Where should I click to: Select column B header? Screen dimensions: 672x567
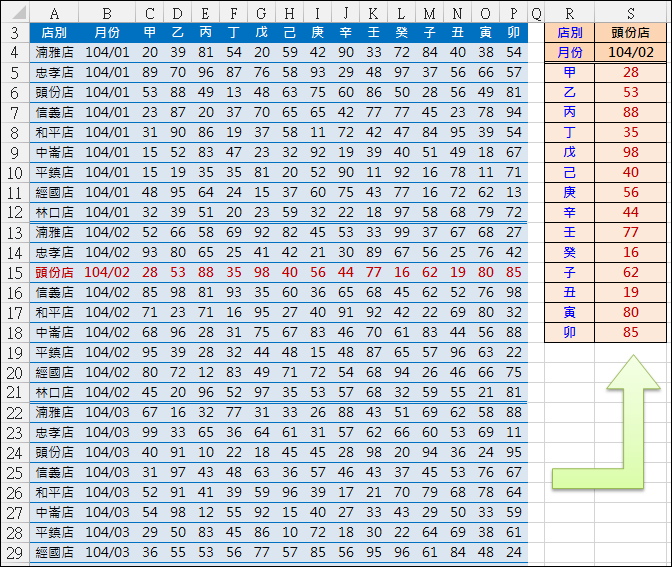point(107,13)
